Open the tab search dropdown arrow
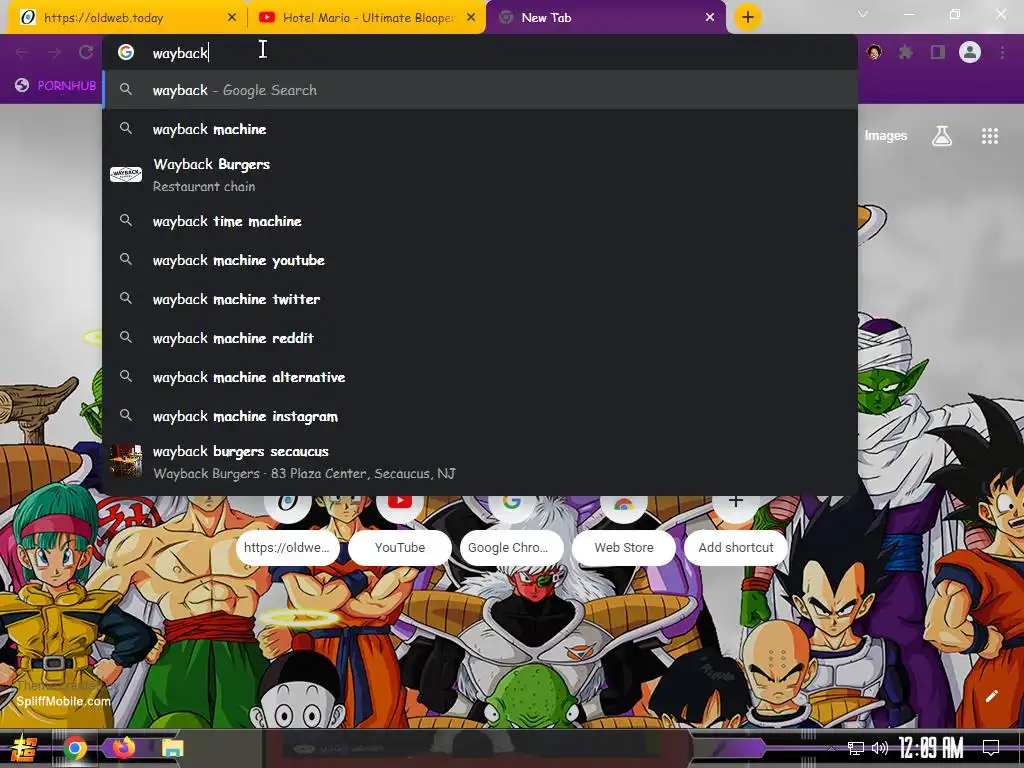Image resolution: width=1024 pixels, height=768 pixels. (863, 14)
